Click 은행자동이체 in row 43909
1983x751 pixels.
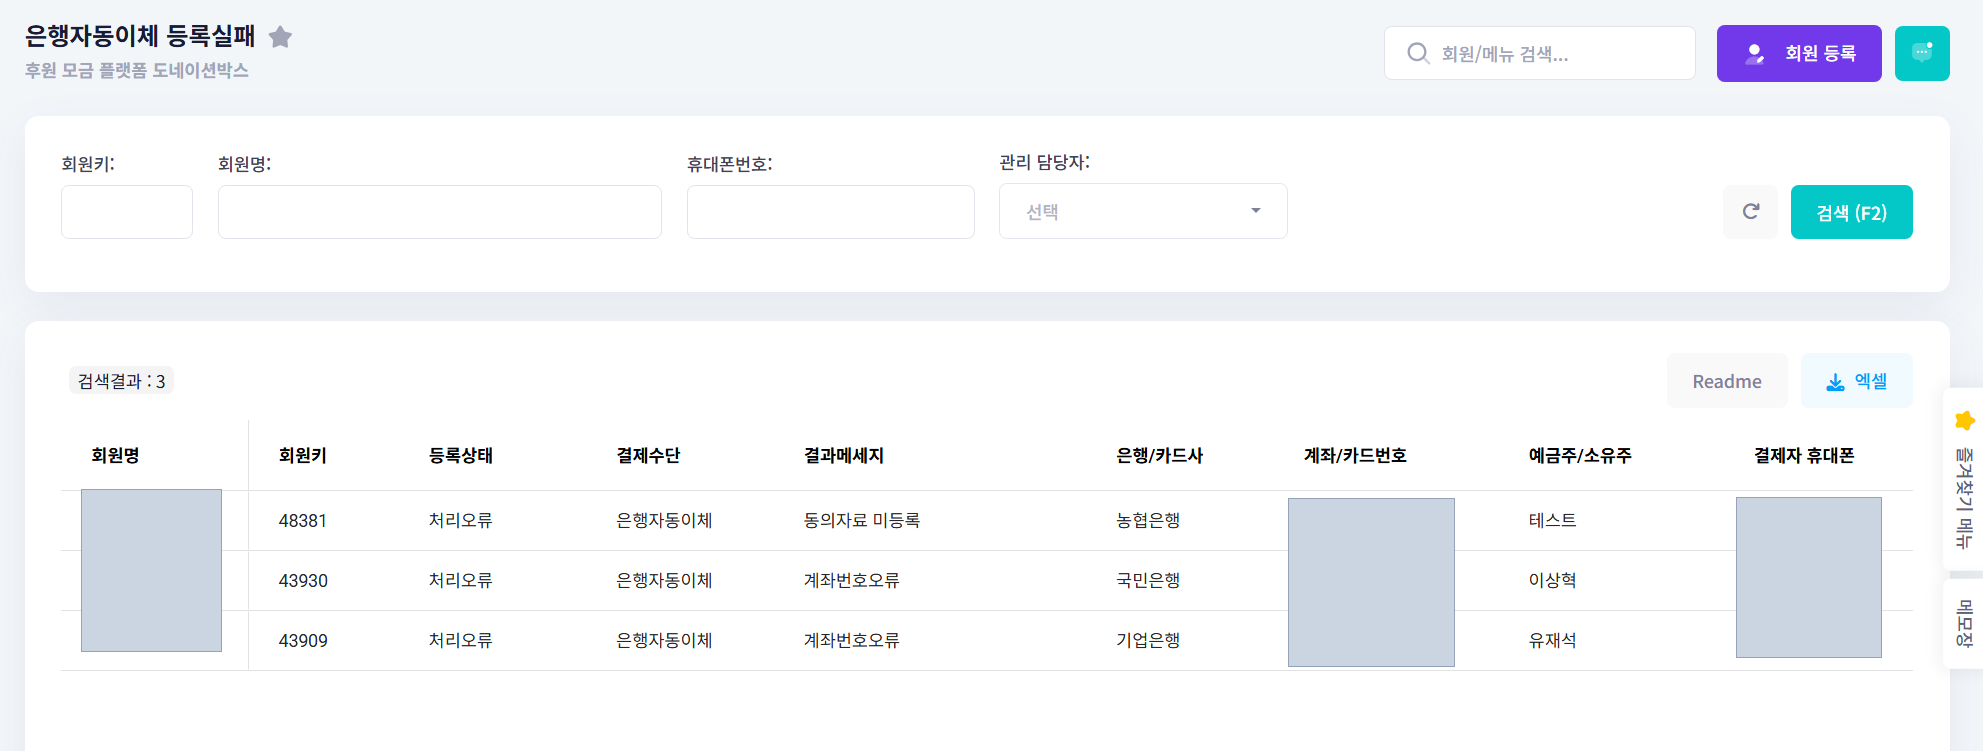pyautogui.click(x=664, y=641)
